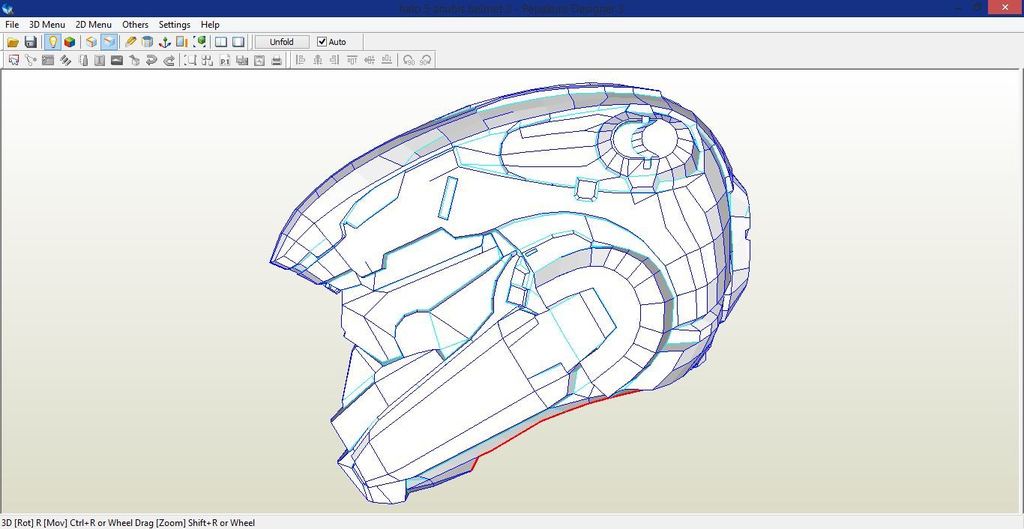
Task: Open the Settings menu
Action: coord(174,24)
